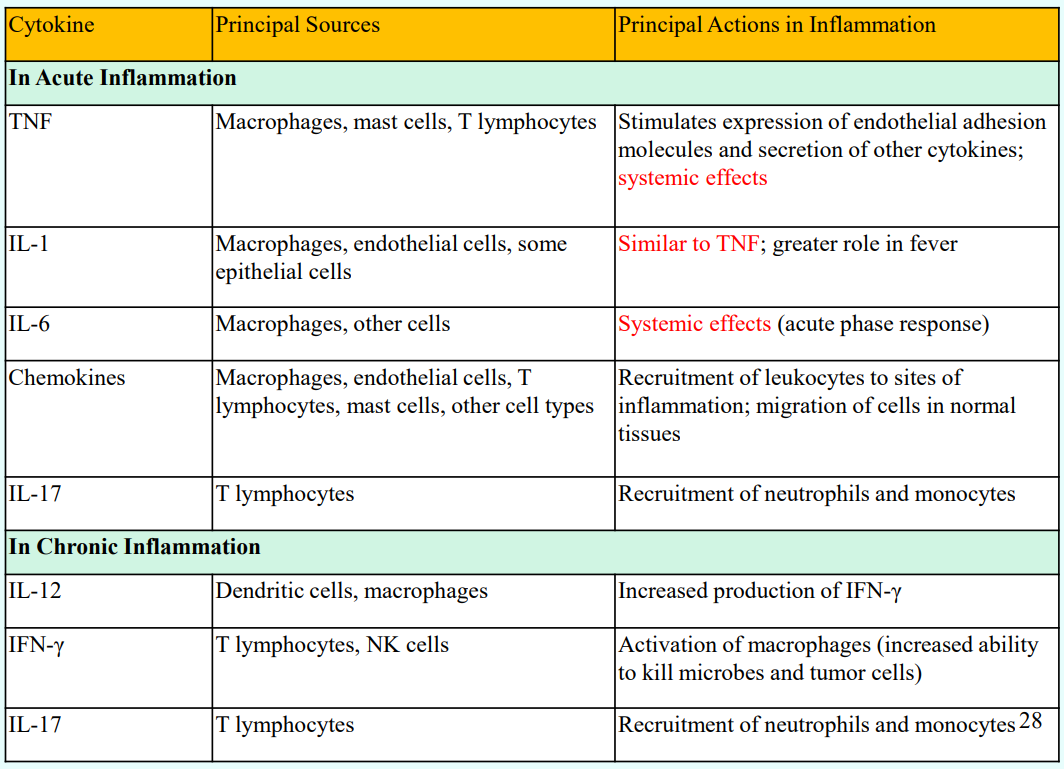The height and width of the screenshot is (769, 1064).
Task: Select the Chemokines cytokine cell
Action: click(x=66, y=379)
